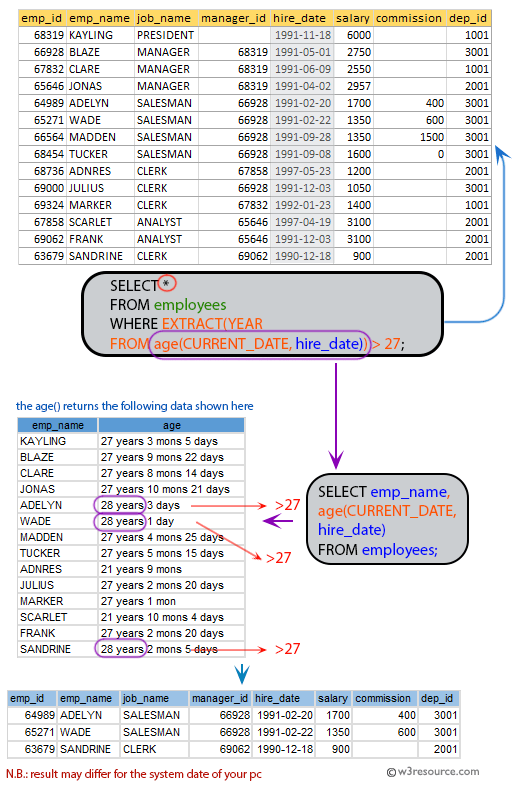Screen dimensions: 516x795
Task: Click the circled age(CURRENT_DATE, hire_date) expression
Action: tap(260, 344)
